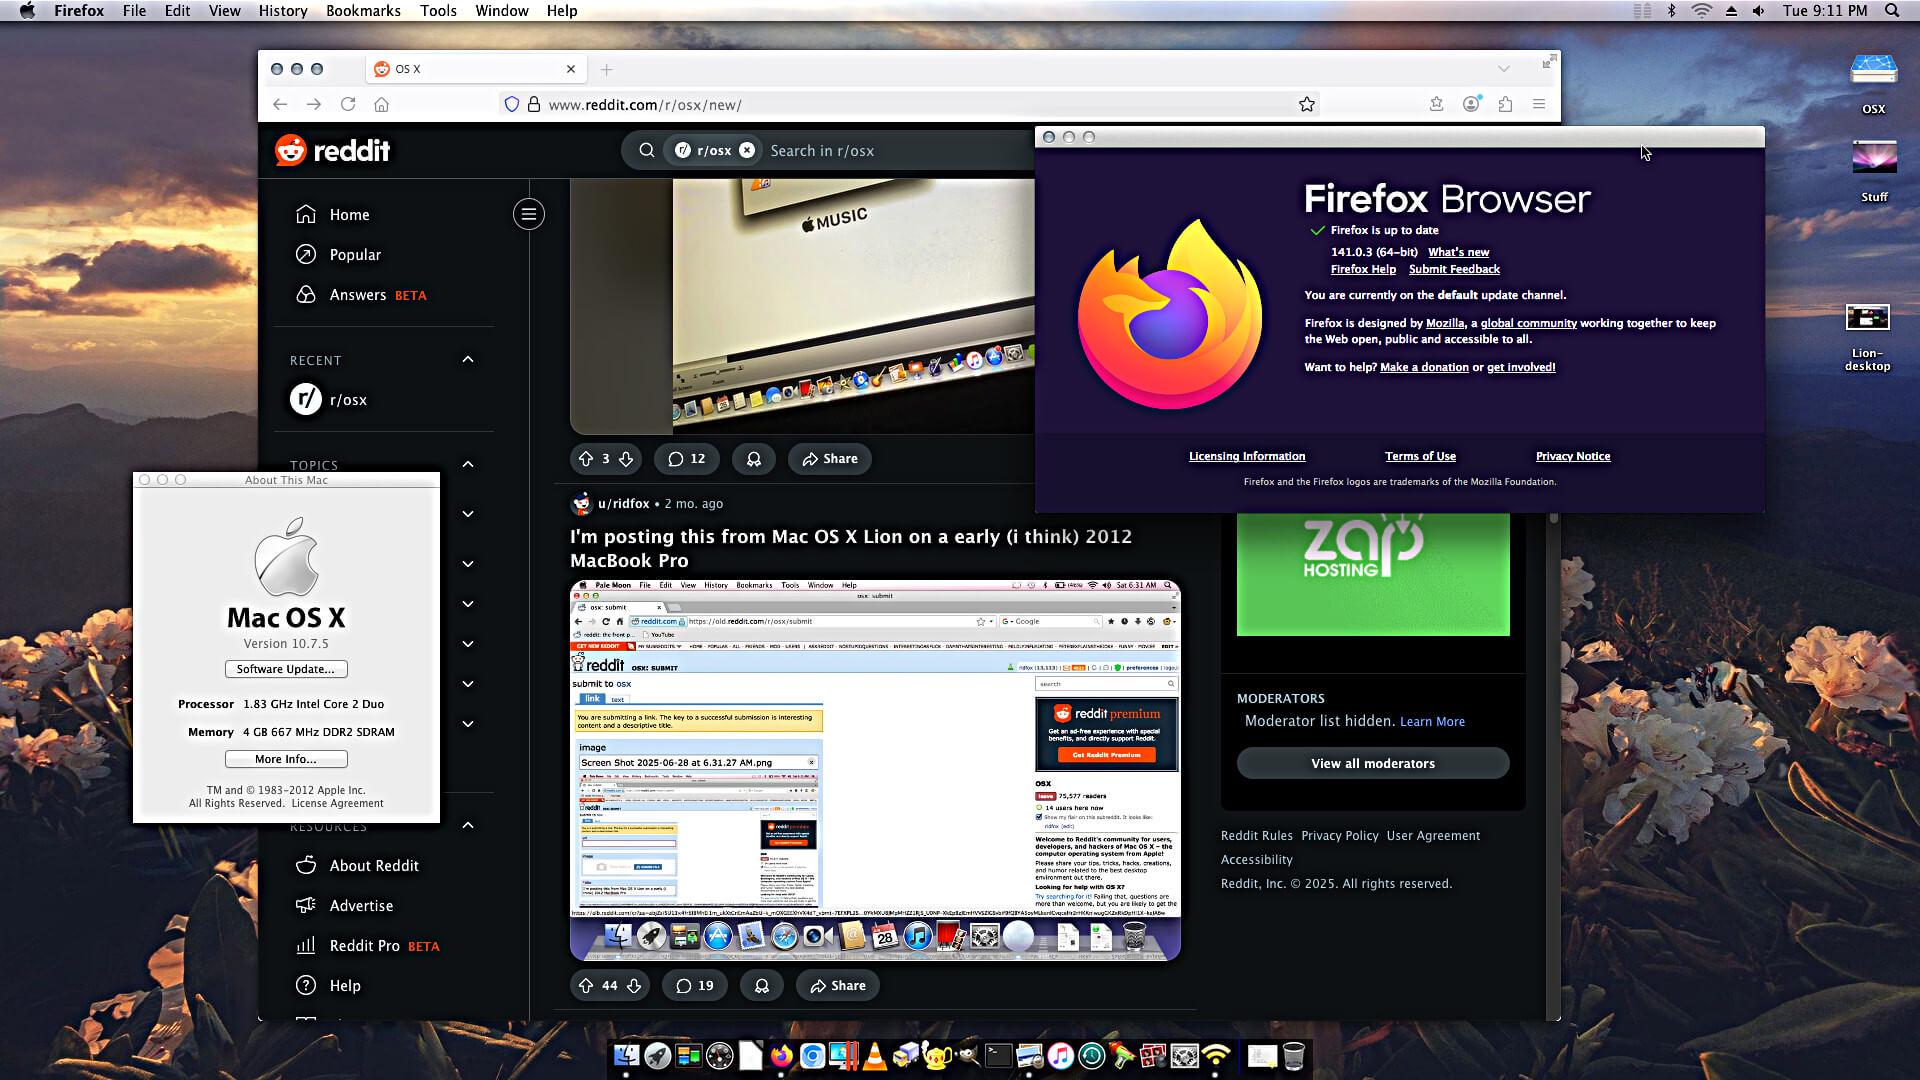Collapse the RECENT section
Viewport: 1920px width, 1080px height.
468,359
